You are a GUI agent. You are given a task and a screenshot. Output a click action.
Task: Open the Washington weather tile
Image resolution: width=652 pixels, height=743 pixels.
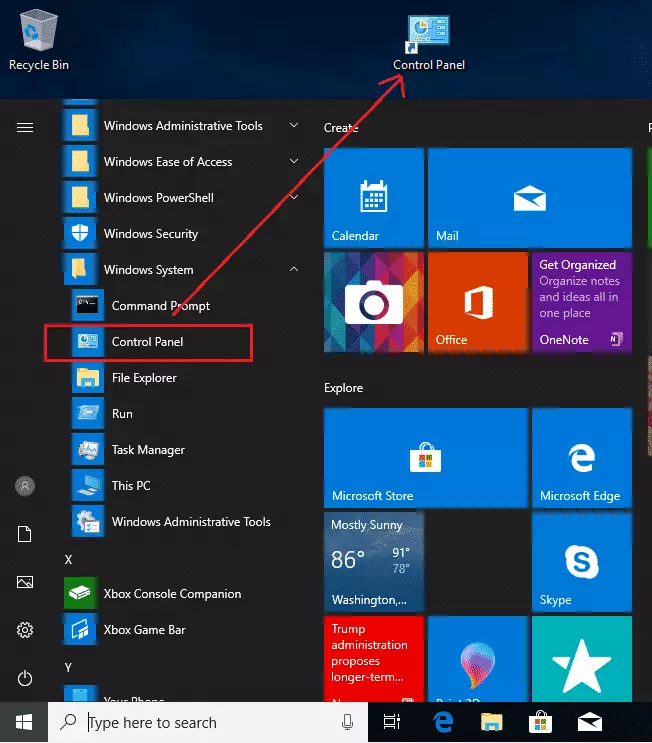pos(374,562)
